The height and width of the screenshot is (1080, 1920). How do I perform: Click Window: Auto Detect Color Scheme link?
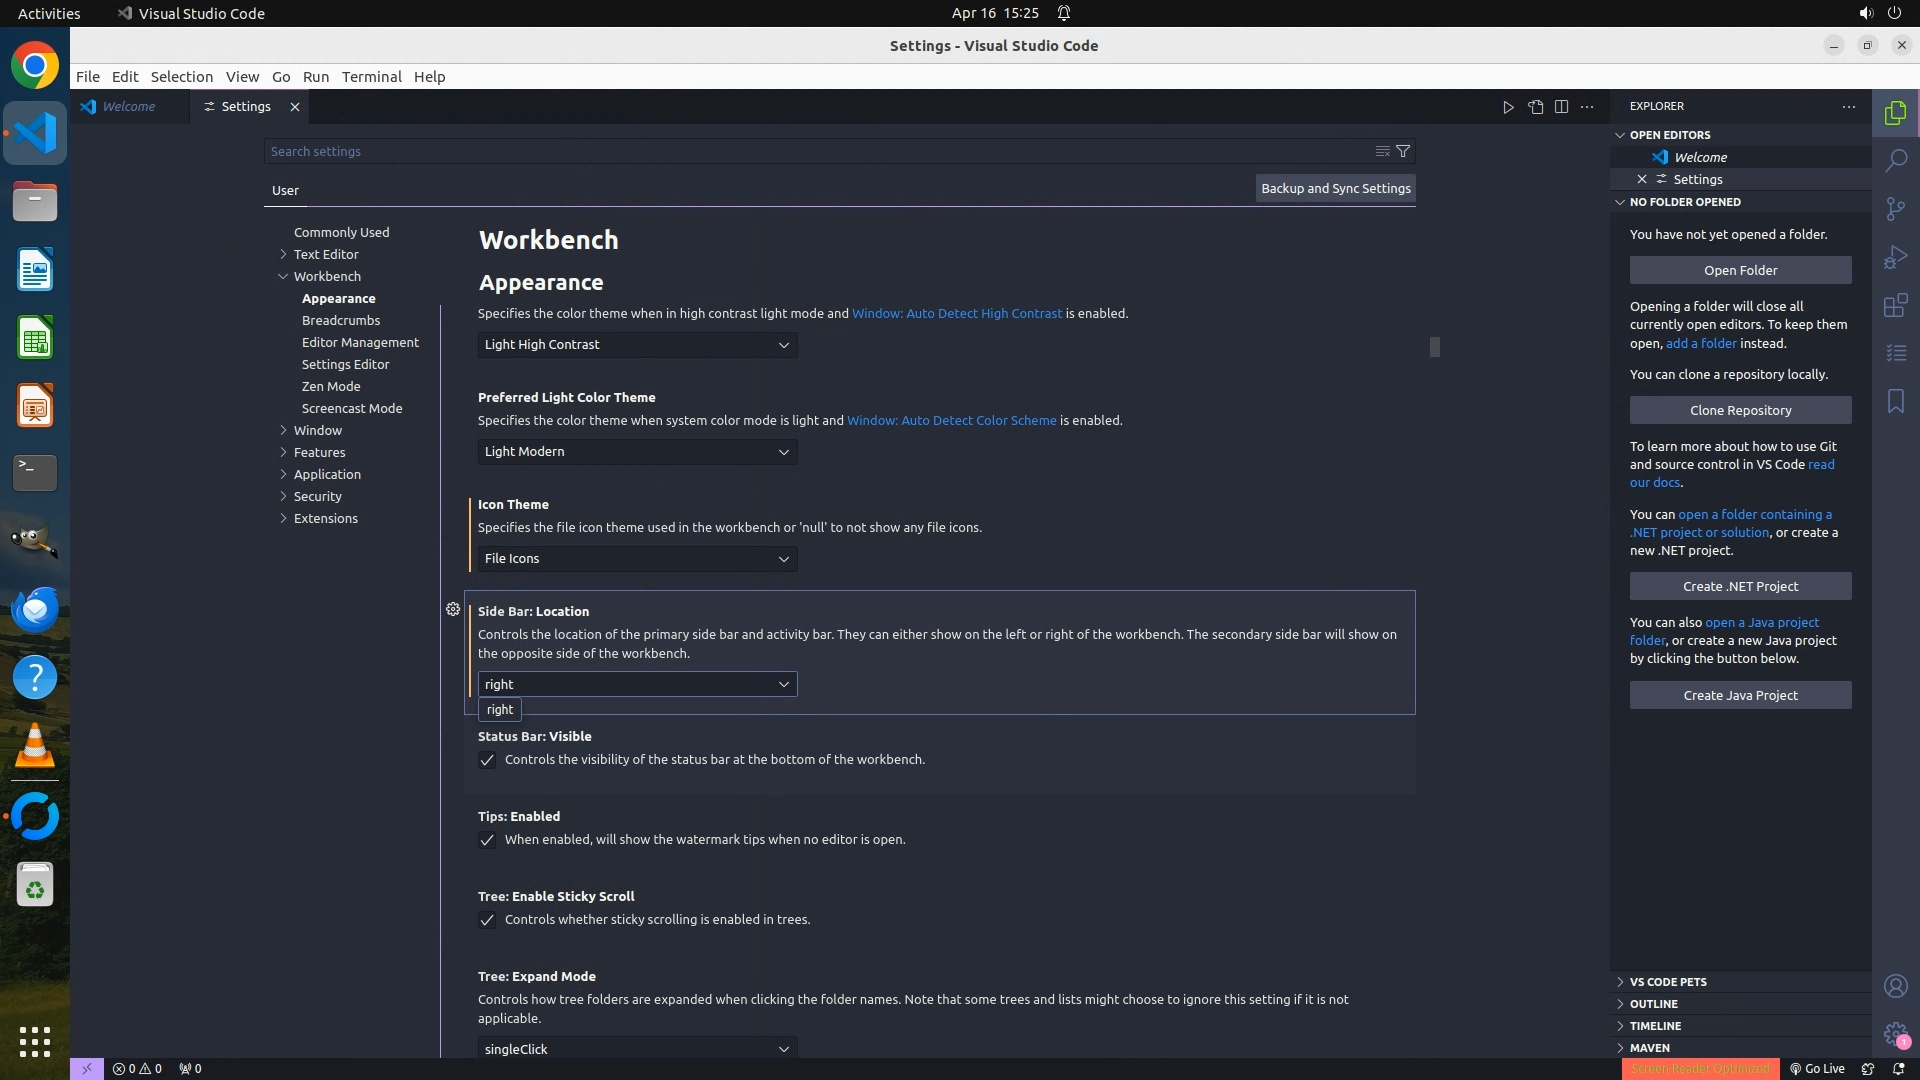click(x=951, y=420)
